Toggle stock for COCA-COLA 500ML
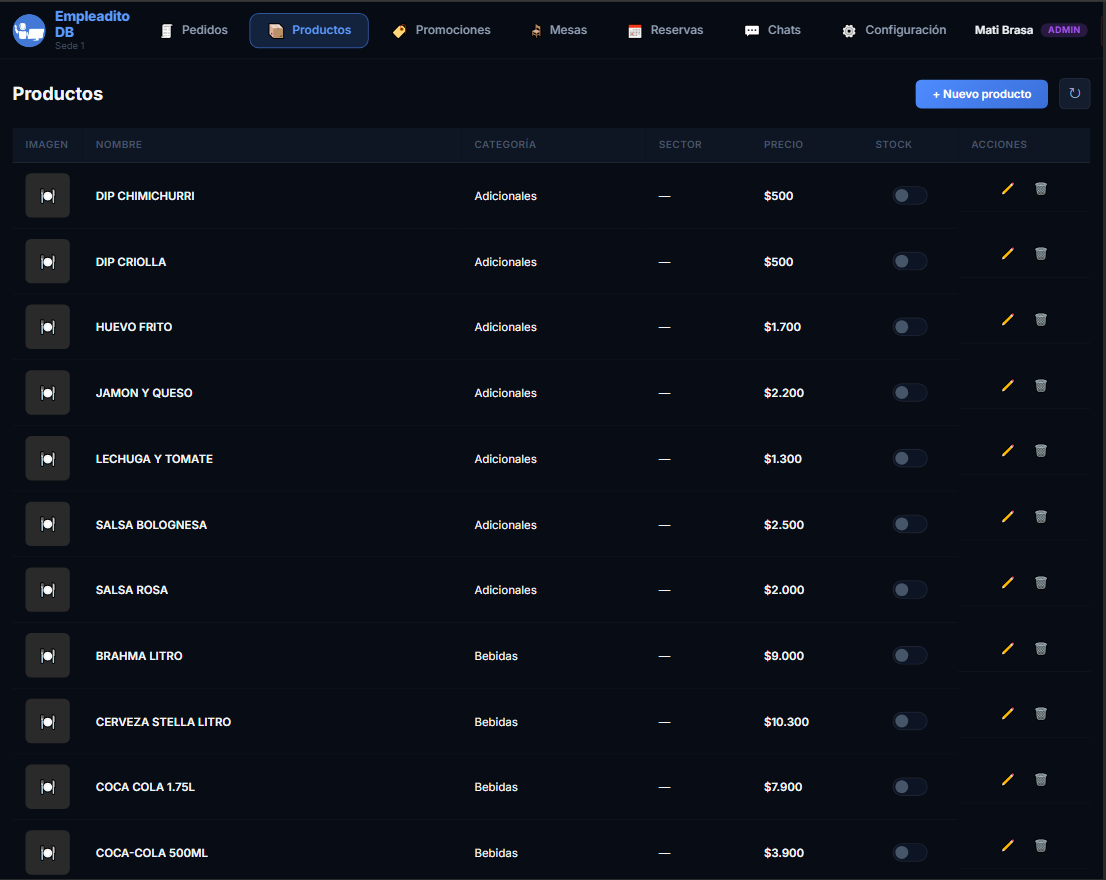The image size is (1106, 880). [909, 853]
